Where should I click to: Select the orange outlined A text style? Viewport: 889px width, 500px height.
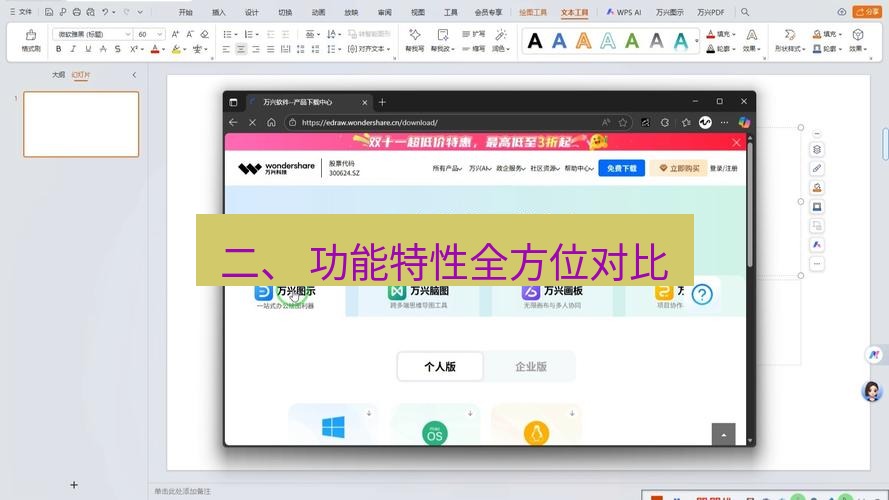(x=583, y=41)
